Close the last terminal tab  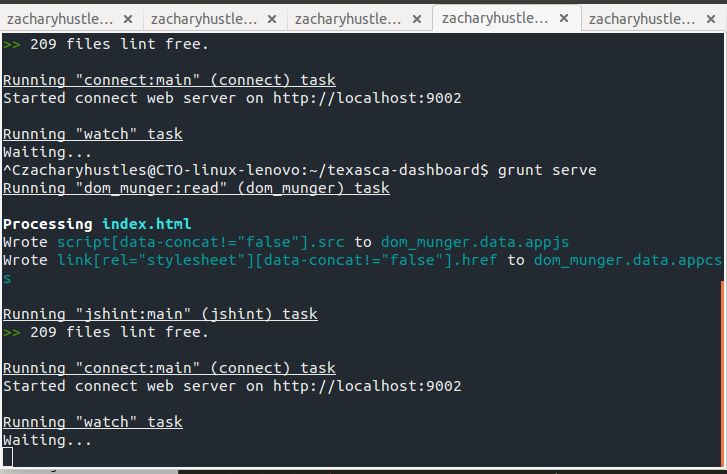click(711, 19)
